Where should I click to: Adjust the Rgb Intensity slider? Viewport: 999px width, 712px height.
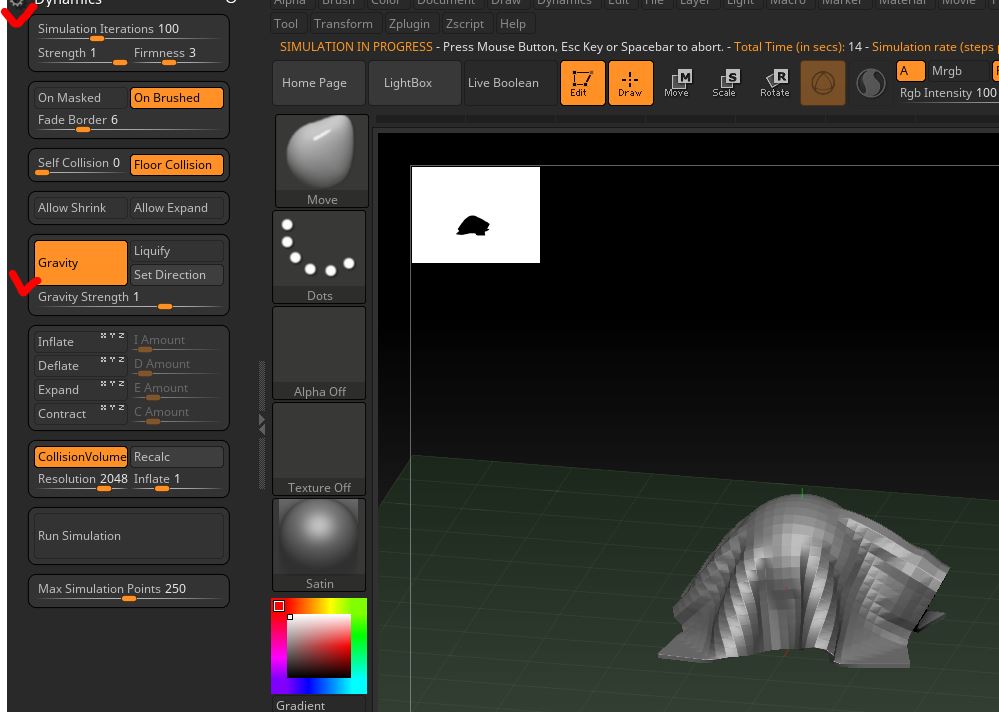947,93
